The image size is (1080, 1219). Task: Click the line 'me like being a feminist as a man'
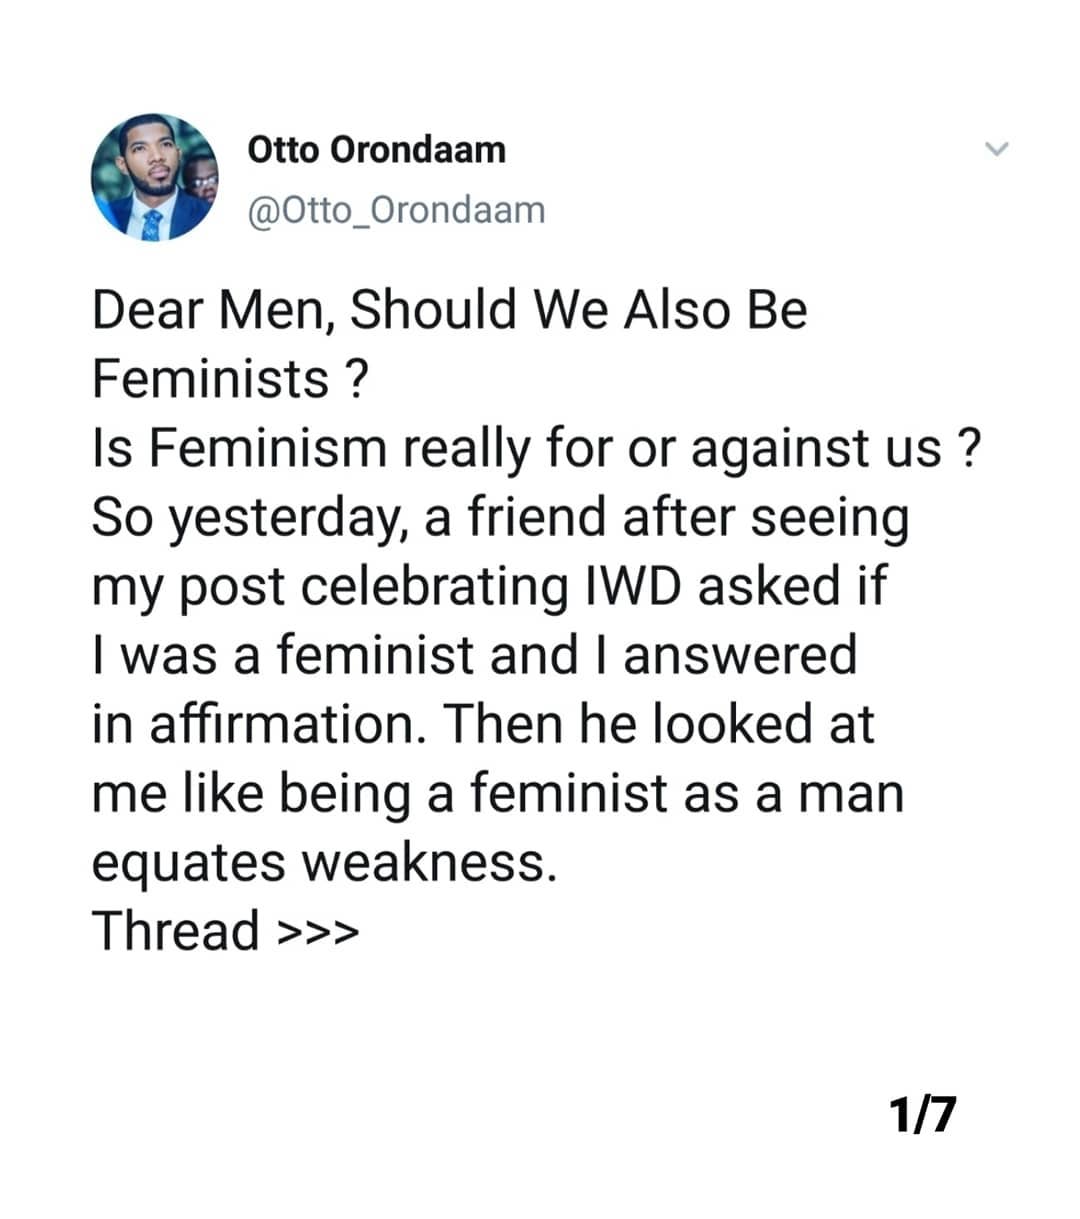coord(498,793)
